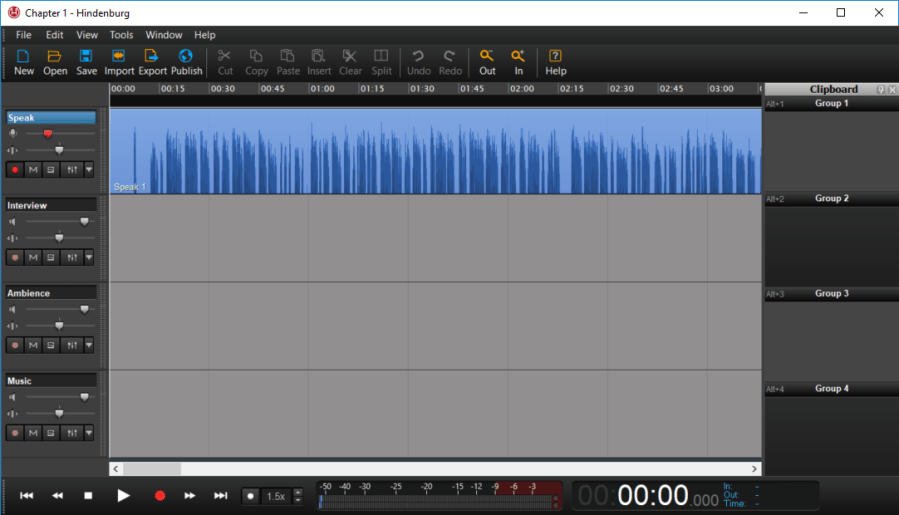Arm recording on the Music track
899x515 pixels.
pos(15,433)
